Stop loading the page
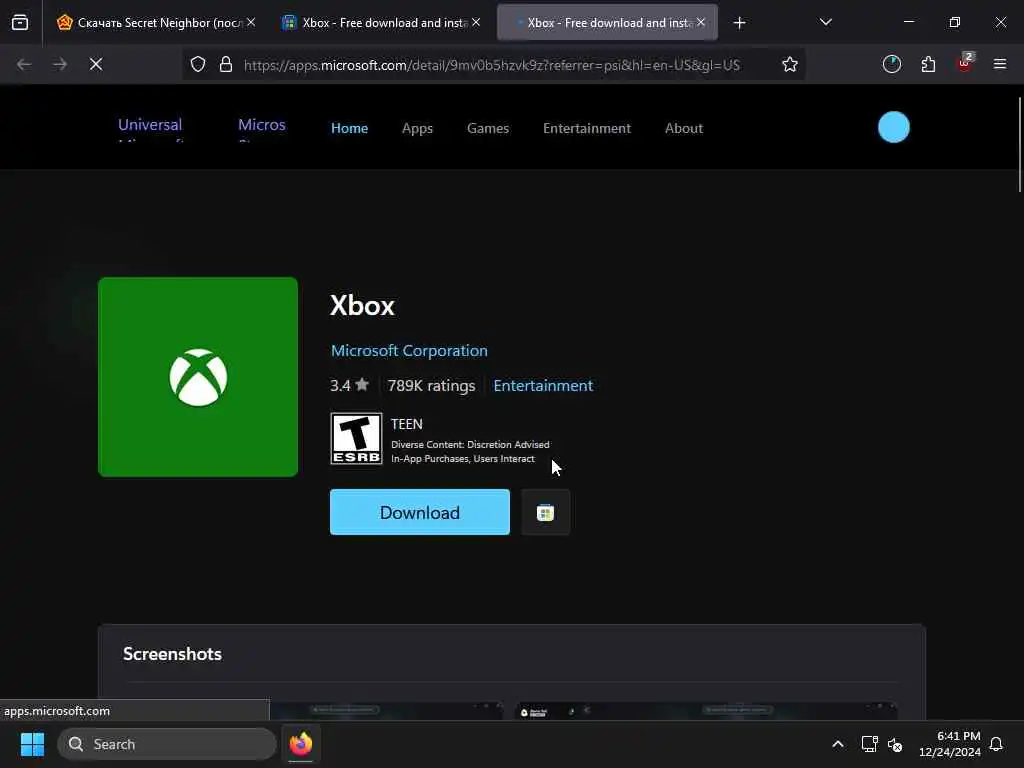Screen dimensions: 1024x768 [x=96, y=64]
